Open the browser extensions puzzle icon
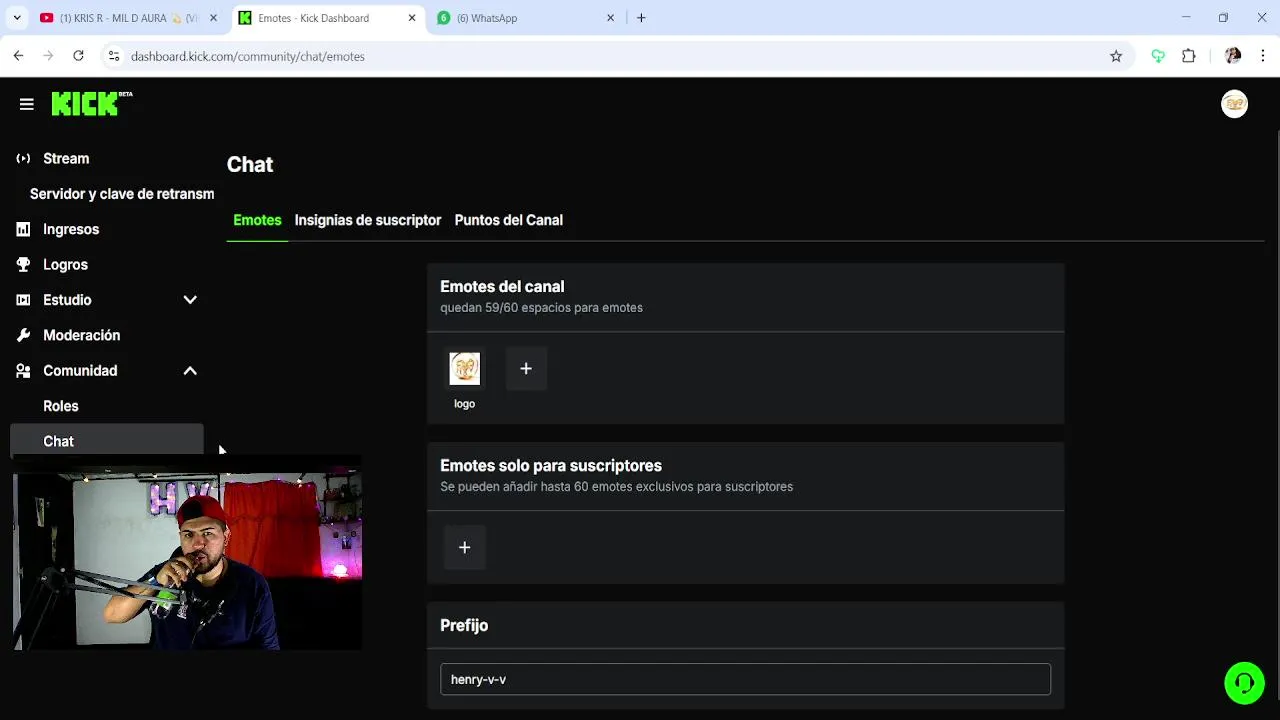 pyautogui.click(x=1189, y=56)
